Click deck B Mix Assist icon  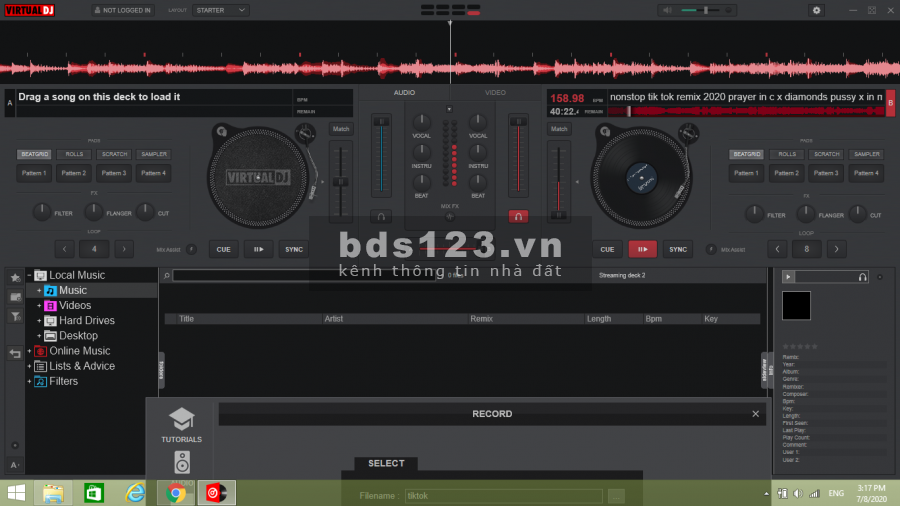(x=711, y=250)
